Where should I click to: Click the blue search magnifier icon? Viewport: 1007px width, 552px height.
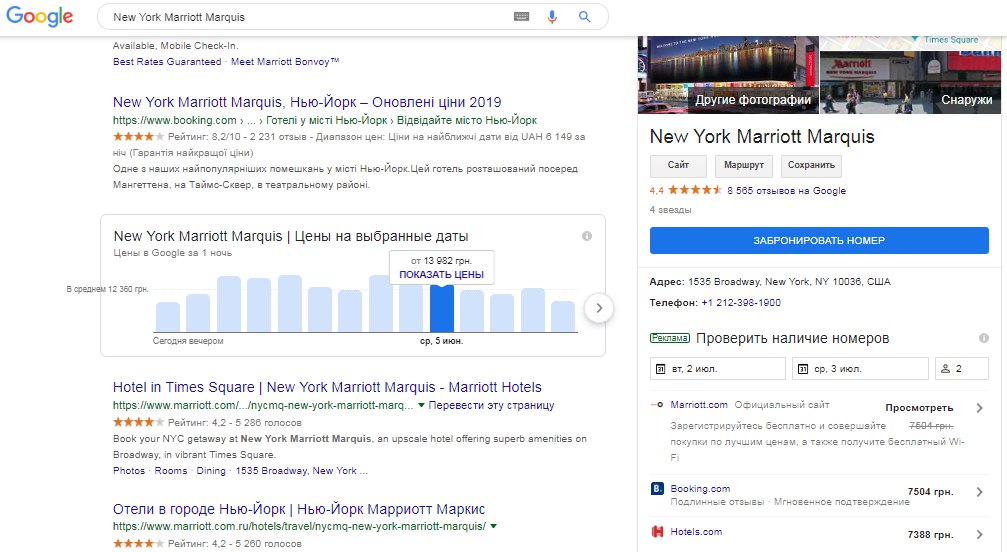click(x=584, y=17)
